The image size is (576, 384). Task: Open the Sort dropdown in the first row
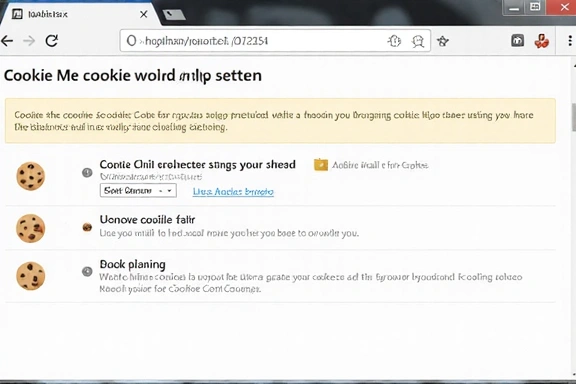pyautogui.click(x=138, y=191)
